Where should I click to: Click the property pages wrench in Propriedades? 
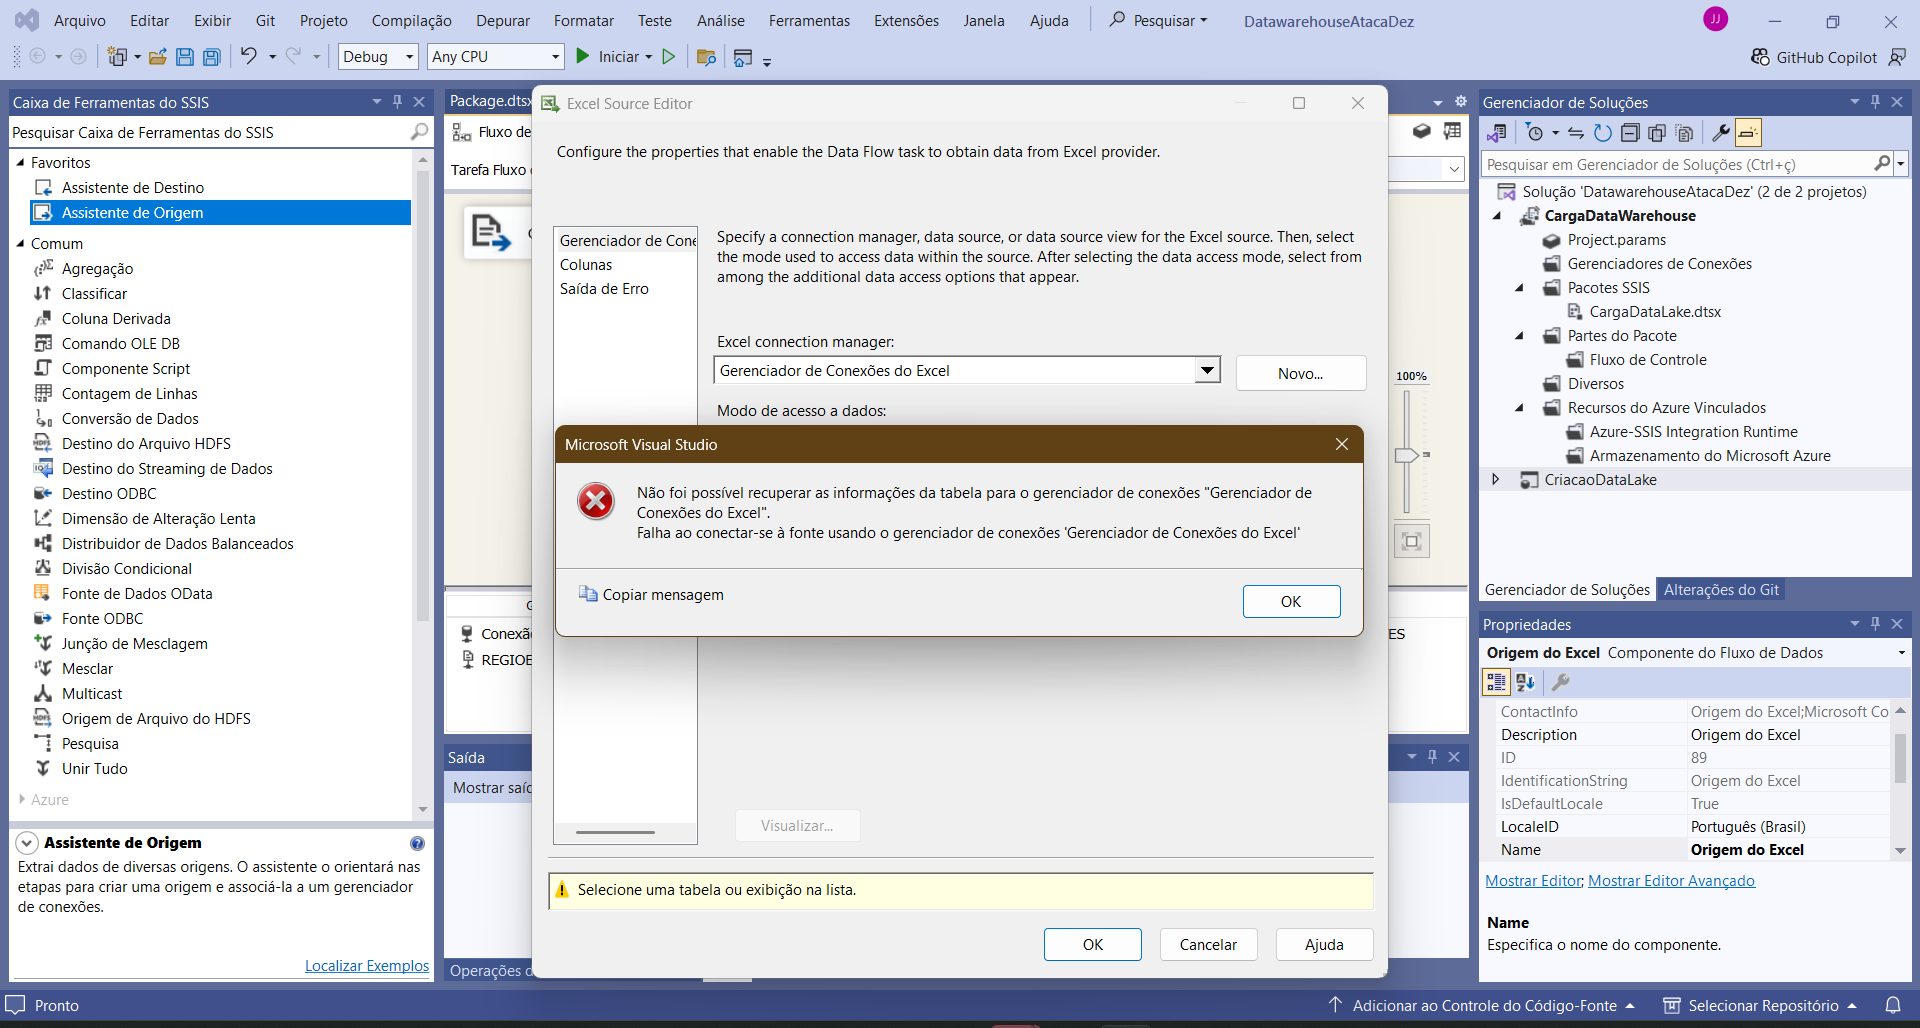coord(1560,682)
